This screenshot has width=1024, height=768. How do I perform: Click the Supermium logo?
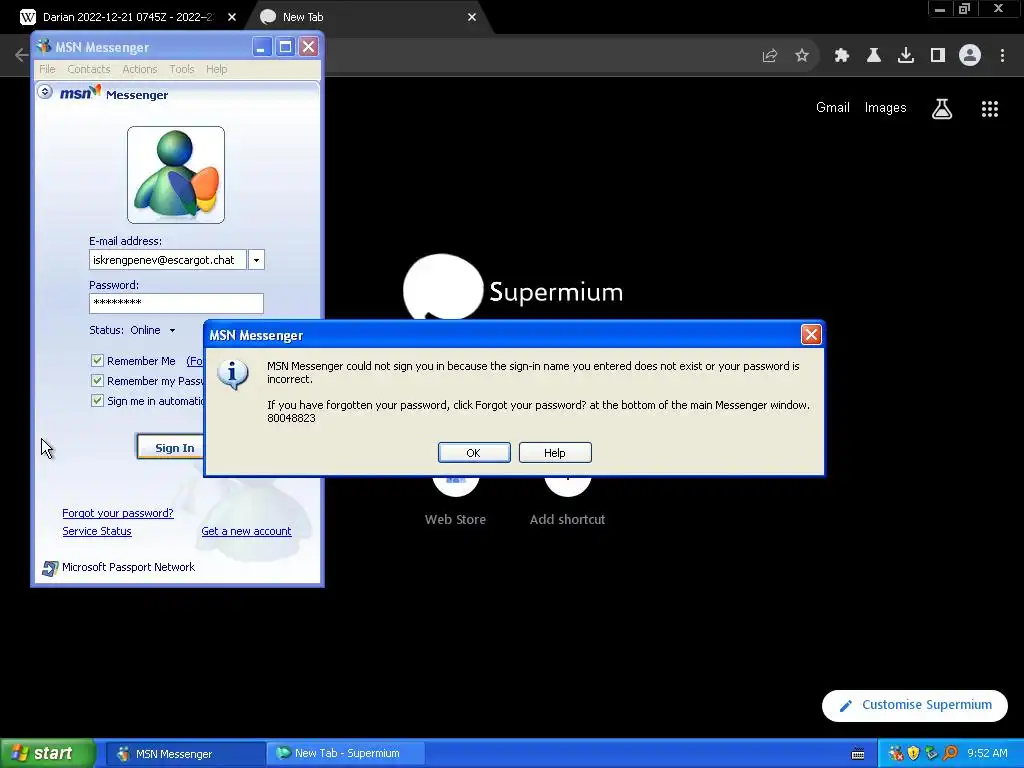coord(513,287)
